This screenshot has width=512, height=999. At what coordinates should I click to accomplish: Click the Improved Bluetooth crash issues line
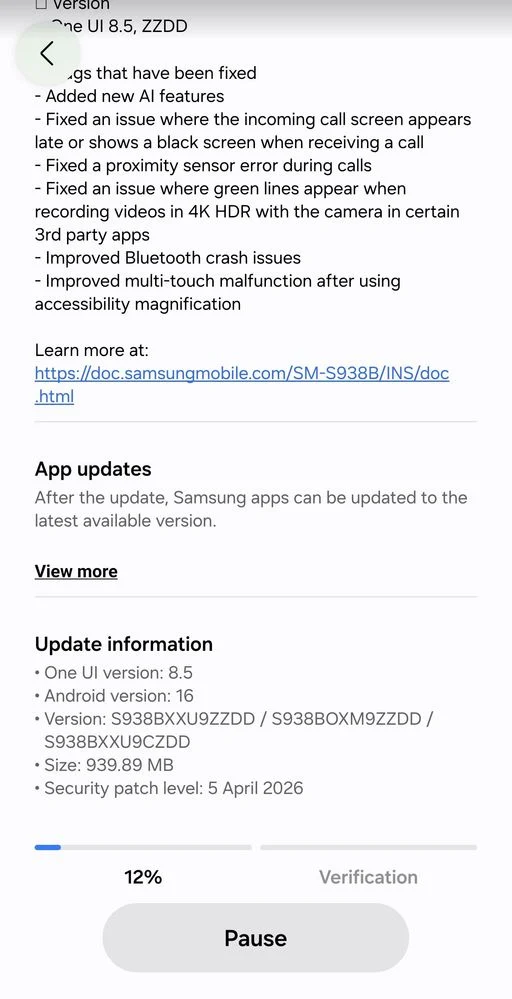(167, 258)
